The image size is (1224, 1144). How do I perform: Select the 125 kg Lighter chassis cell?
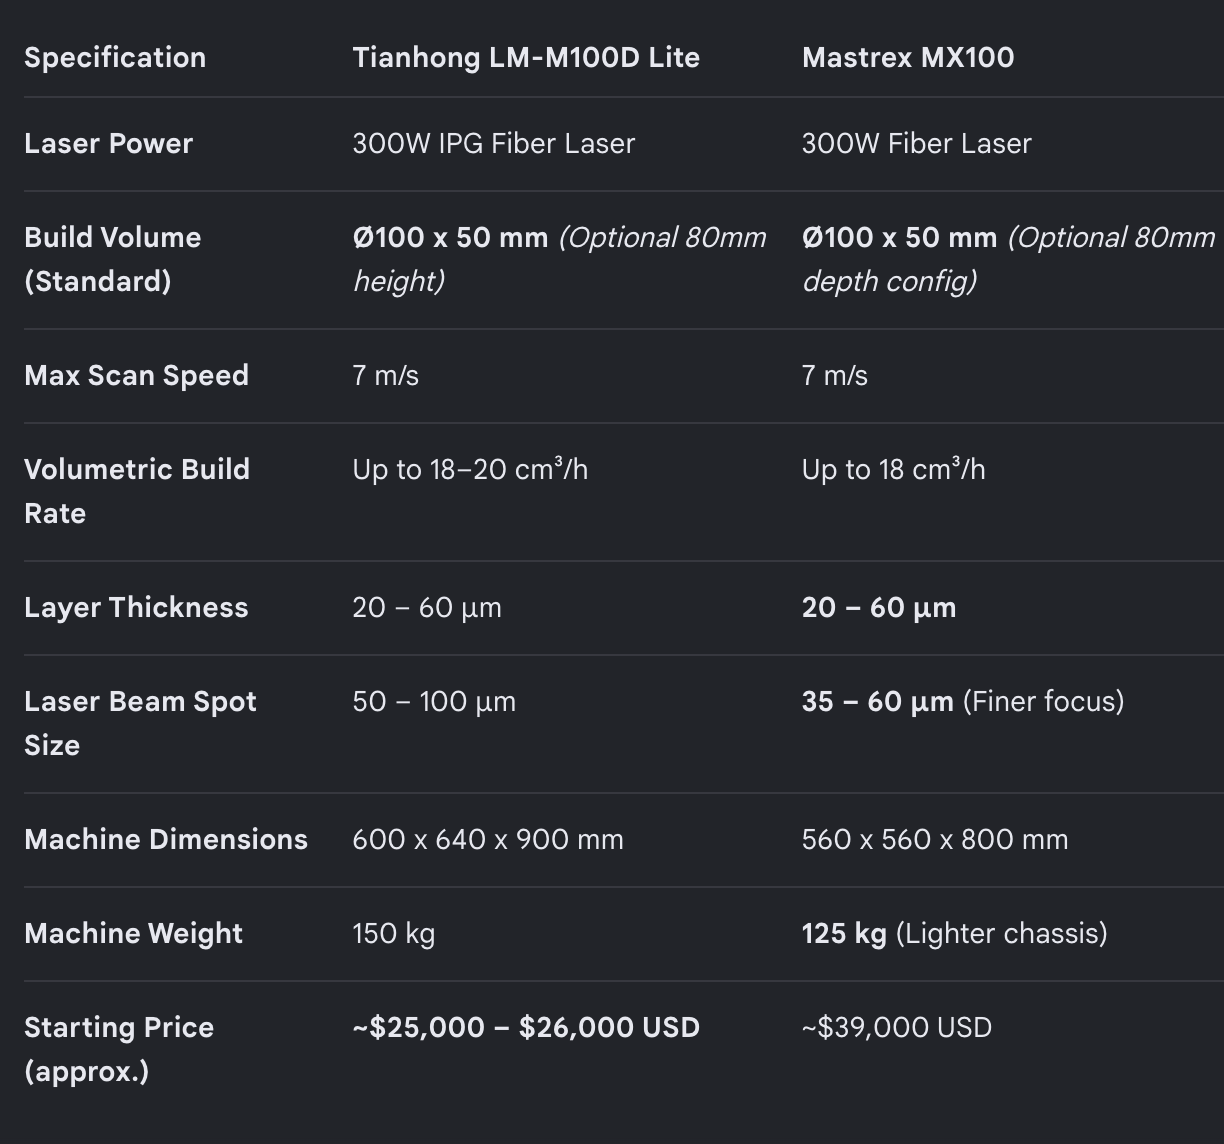pyautogui.click(x=955, y=934)
